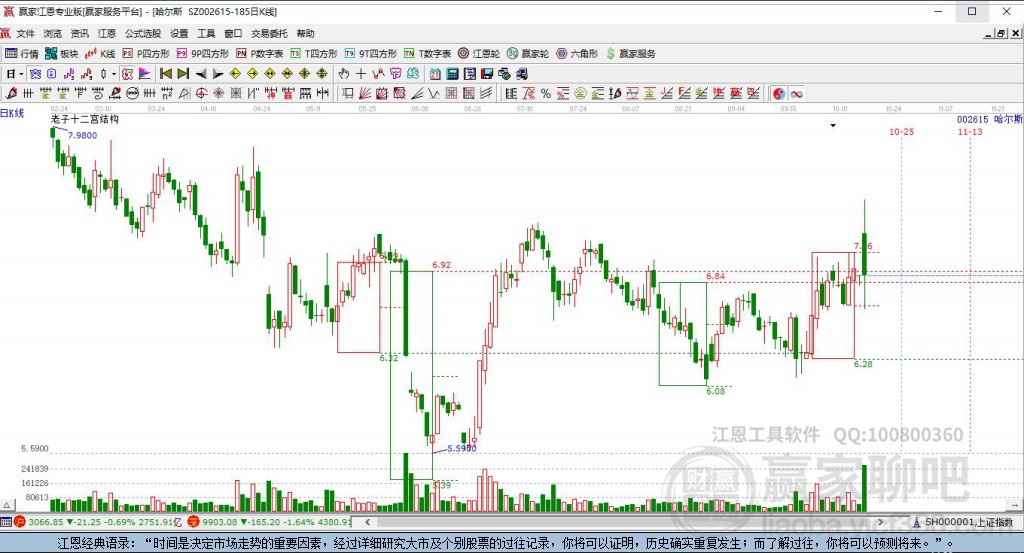
Task: Click the 11-13 date marker
Action: 970,132
